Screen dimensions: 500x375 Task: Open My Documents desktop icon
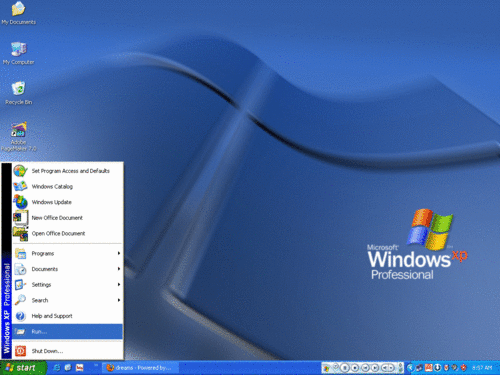19,14
